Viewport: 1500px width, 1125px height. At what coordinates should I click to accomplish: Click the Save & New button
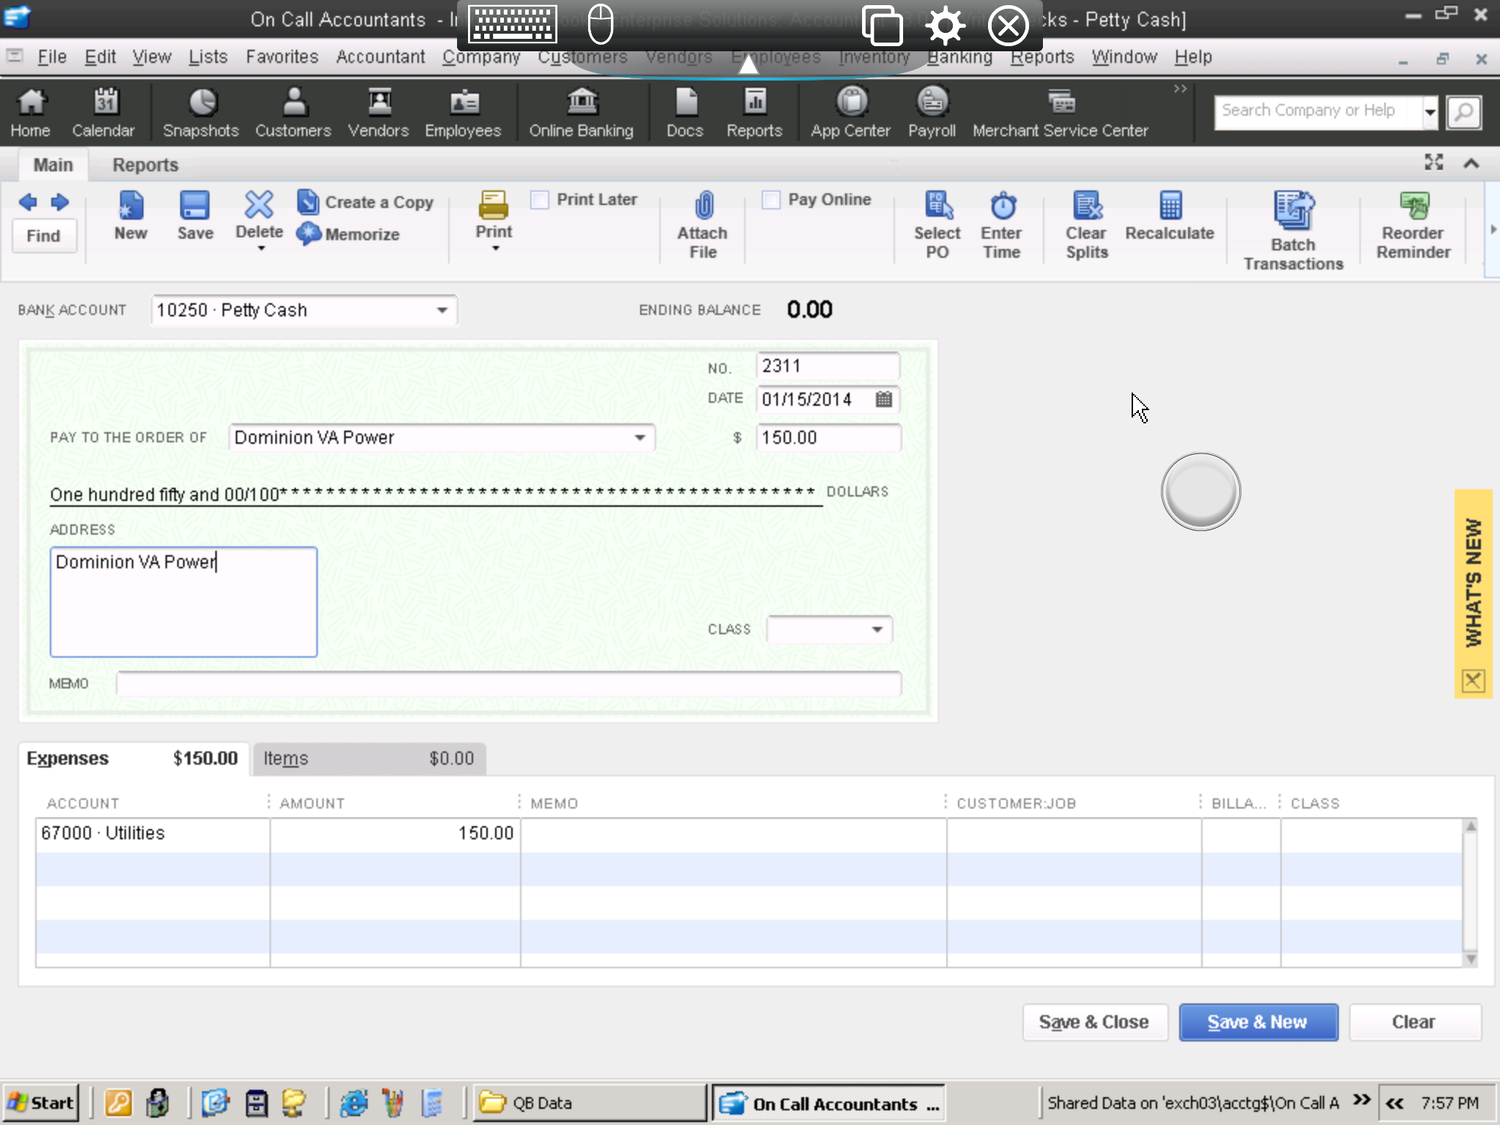click(x=1257, y=1022)
